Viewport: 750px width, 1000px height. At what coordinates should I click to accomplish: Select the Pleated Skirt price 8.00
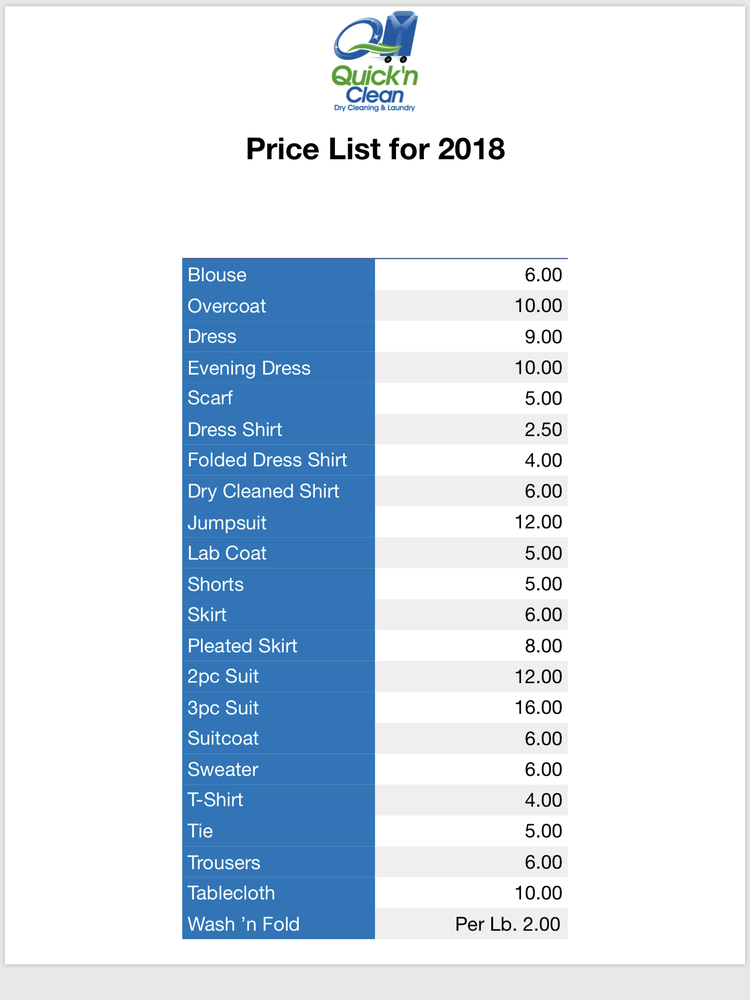tap(544, 646)
